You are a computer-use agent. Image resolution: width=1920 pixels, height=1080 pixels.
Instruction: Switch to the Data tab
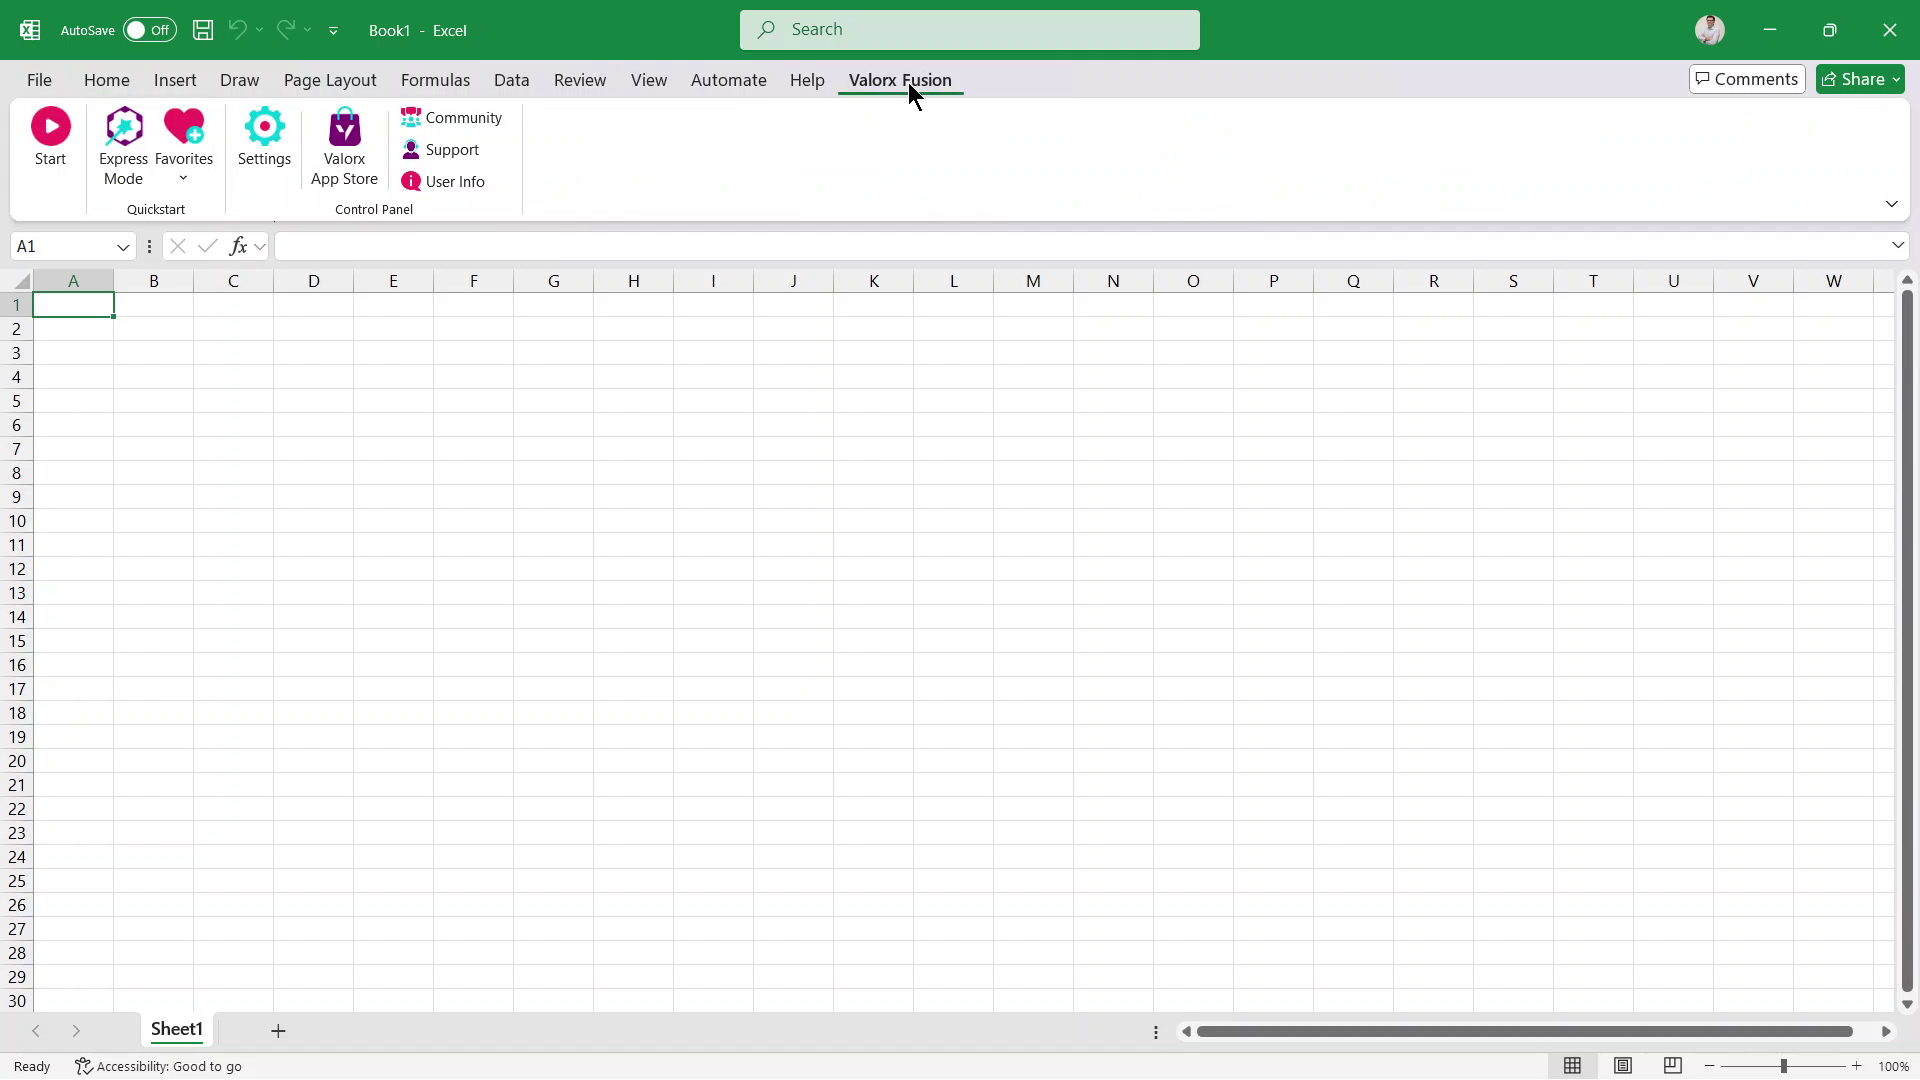(x=511, y=80)
